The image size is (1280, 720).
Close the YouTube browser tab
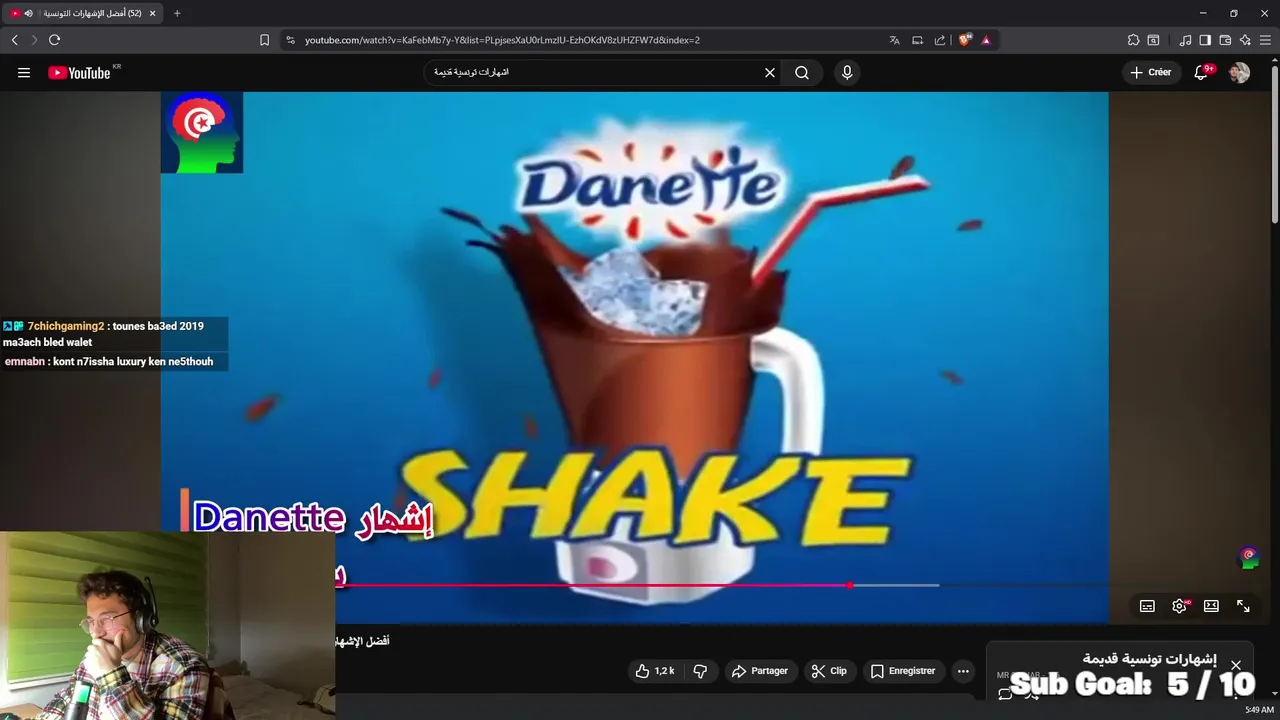pyautogui.click(x=152, y=13)
